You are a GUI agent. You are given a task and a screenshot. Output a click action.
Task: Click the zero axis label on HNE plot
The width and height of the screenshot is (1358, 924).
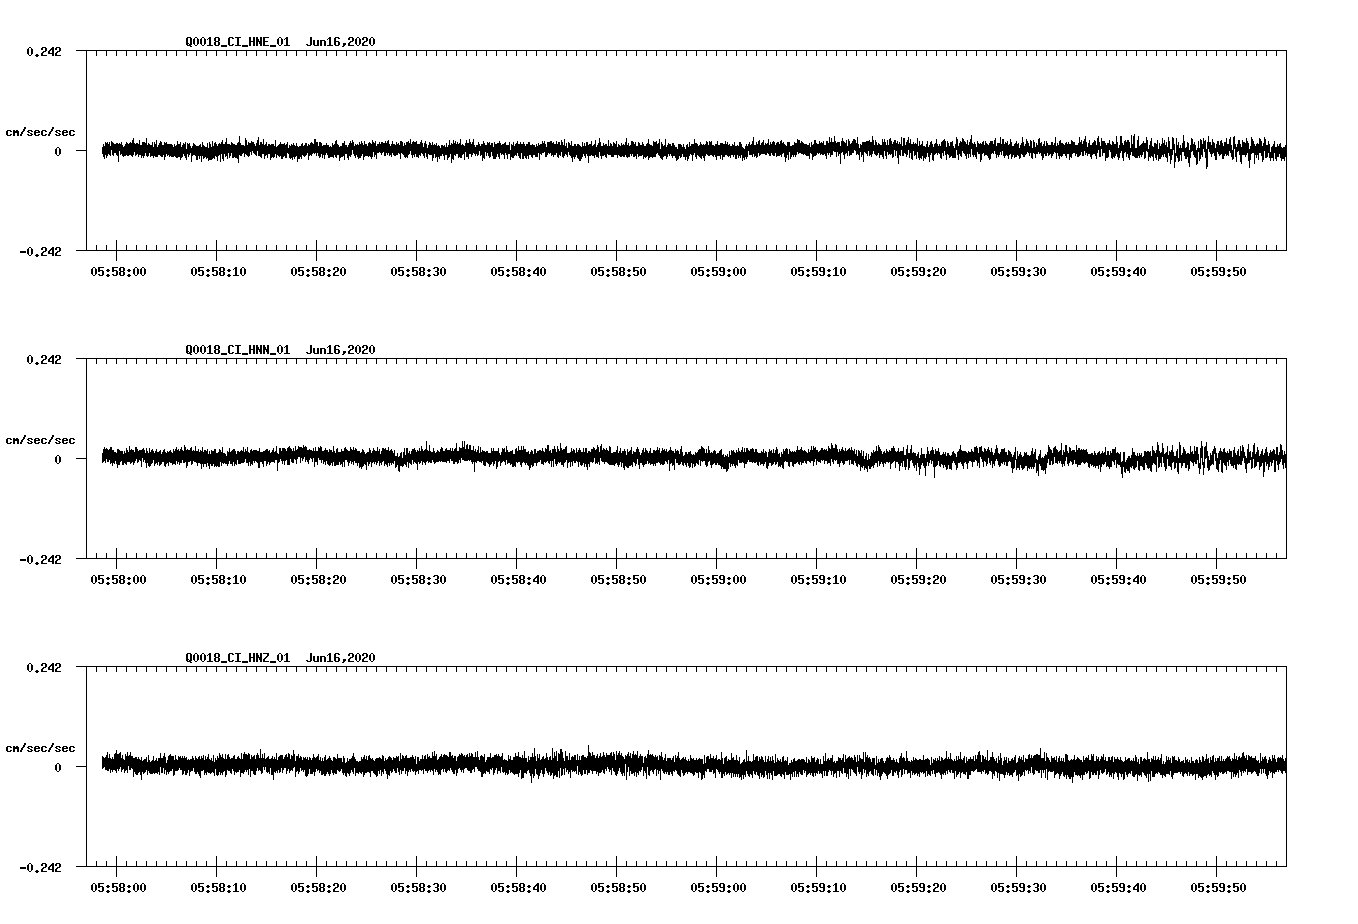point(58,152)
